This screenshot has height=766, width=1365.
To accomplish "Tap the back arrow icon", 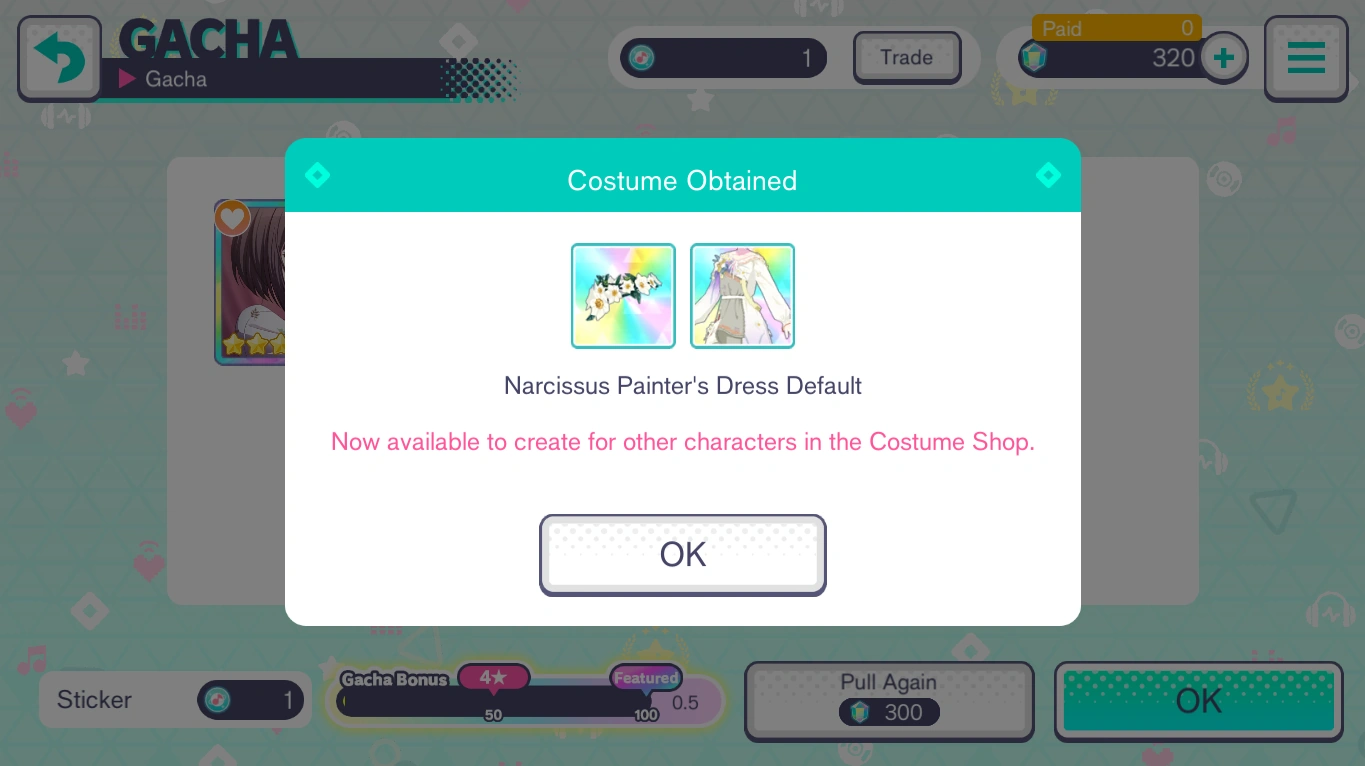I will 59,58.
